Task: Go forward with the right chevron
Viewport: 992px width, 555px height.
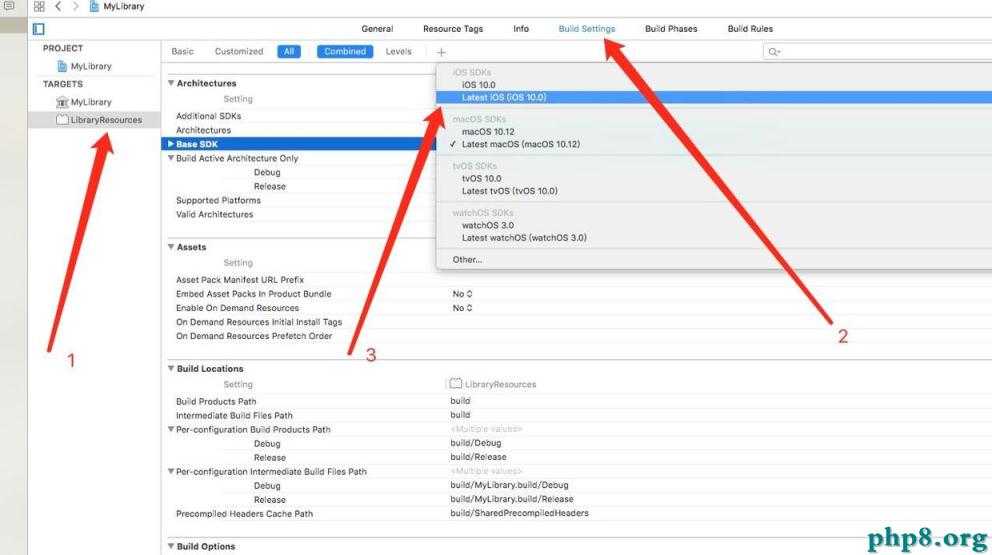Action: coord(76,6)
